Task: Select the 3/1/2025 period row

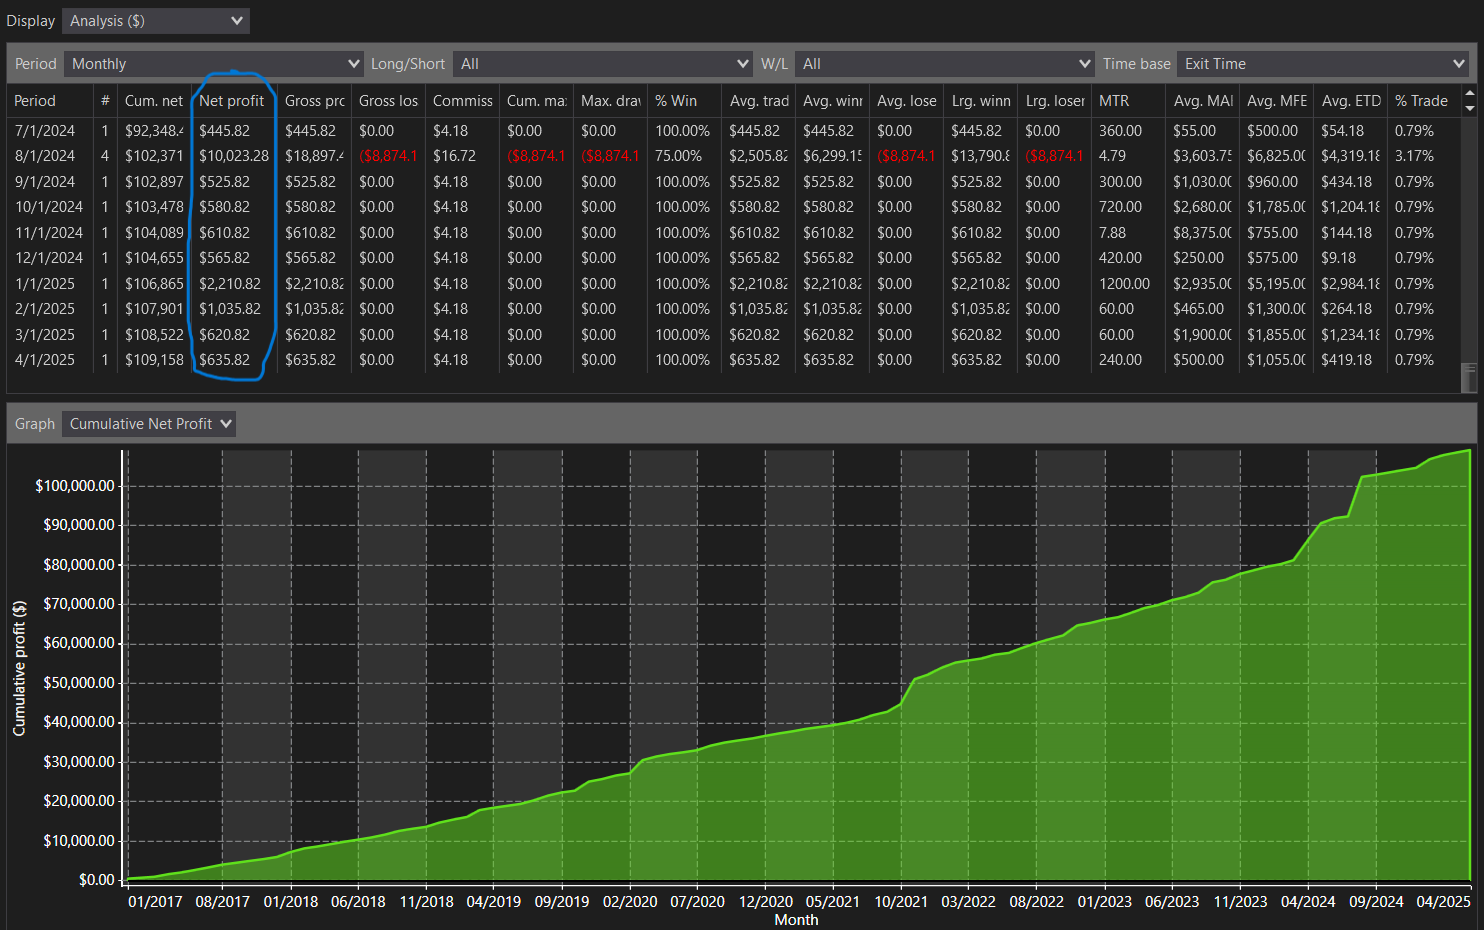Action: tap(734, 335)
